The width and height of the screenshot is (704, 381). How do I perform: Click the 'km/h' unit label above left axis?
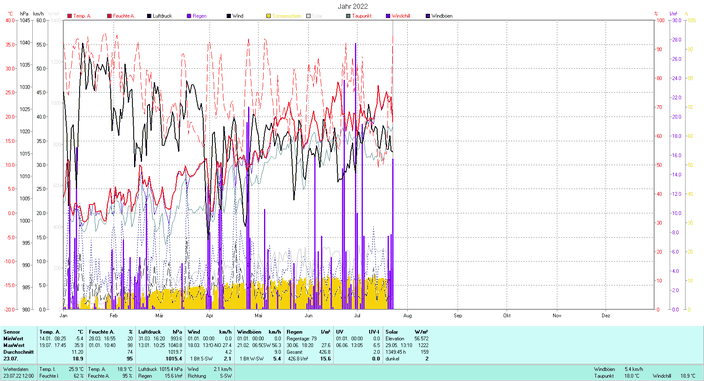39,14
